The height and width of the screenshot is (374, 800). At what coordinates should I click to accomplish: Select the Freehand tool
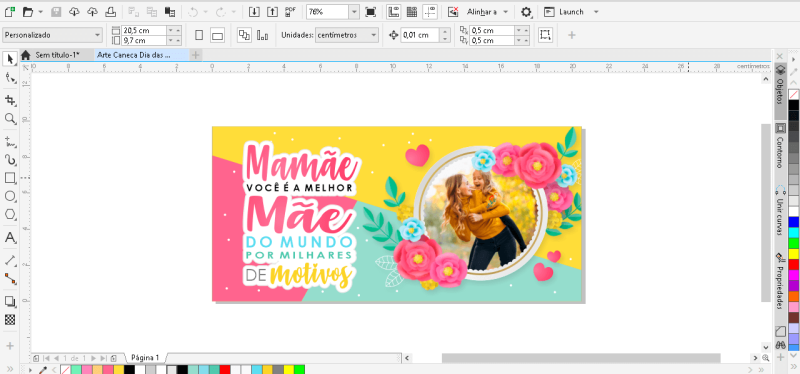tap(10, 141)
